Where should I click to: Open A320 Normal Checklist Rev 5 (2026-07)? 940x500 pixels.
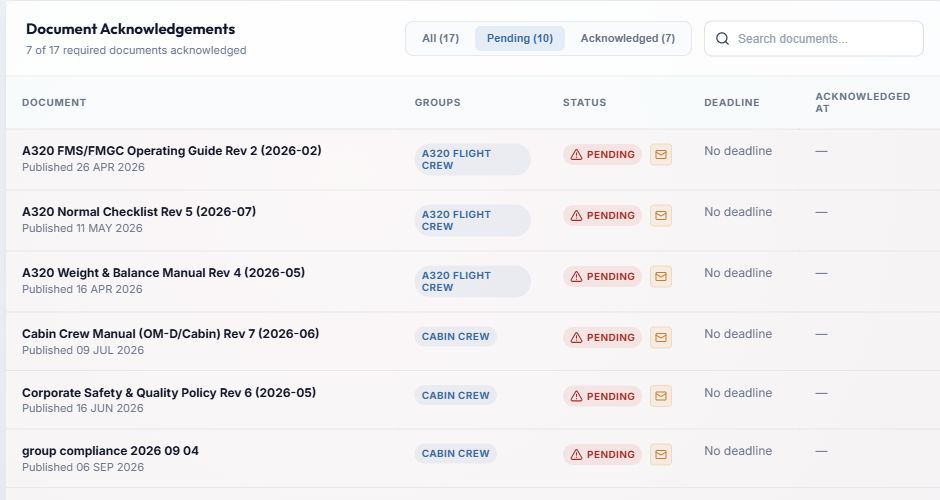tap(139, 212)
